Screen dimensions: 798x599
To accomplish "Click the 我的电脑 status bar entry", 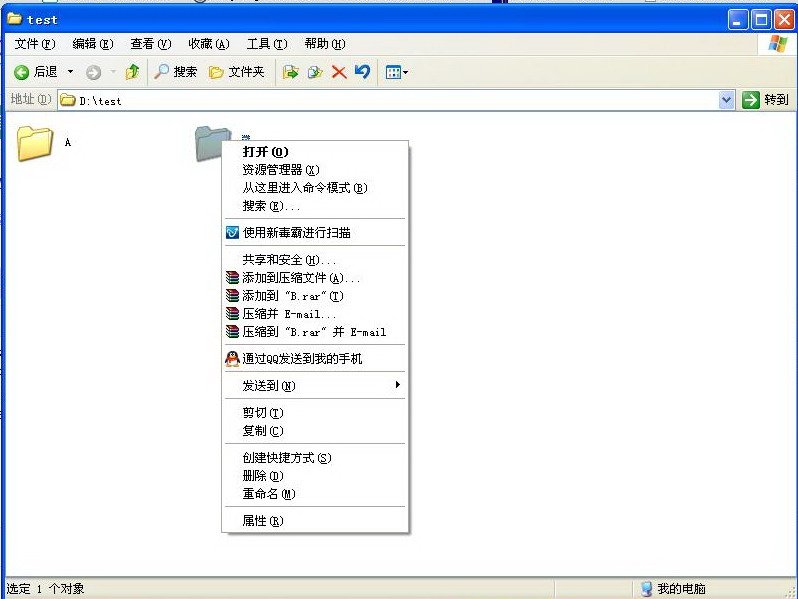I will [673, 589].
